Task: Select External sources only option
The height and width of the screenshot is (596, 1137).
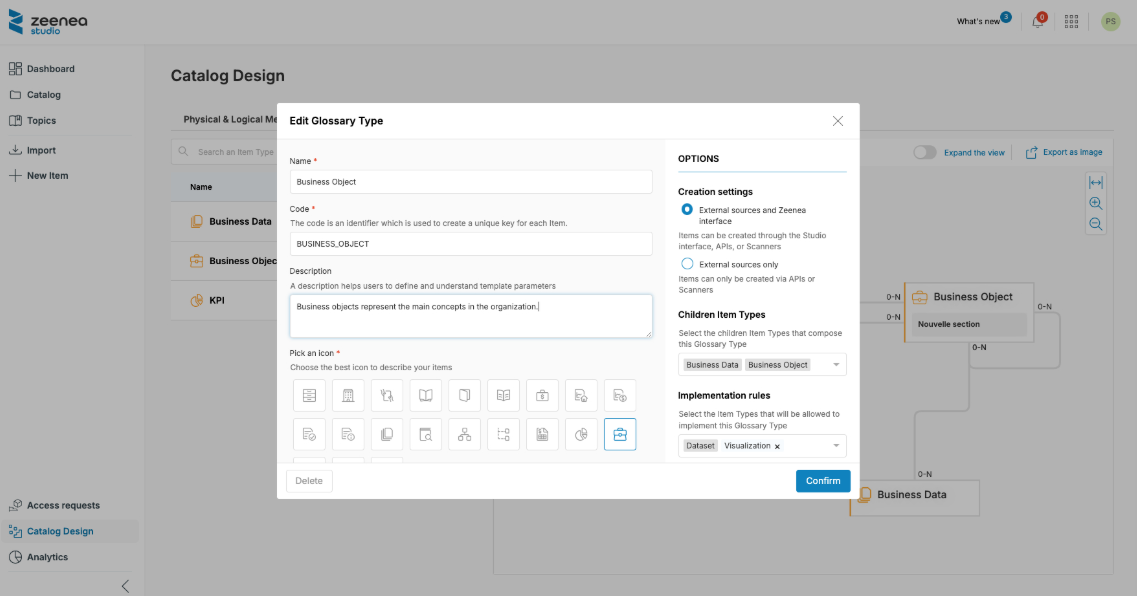Action: (687, 264)
